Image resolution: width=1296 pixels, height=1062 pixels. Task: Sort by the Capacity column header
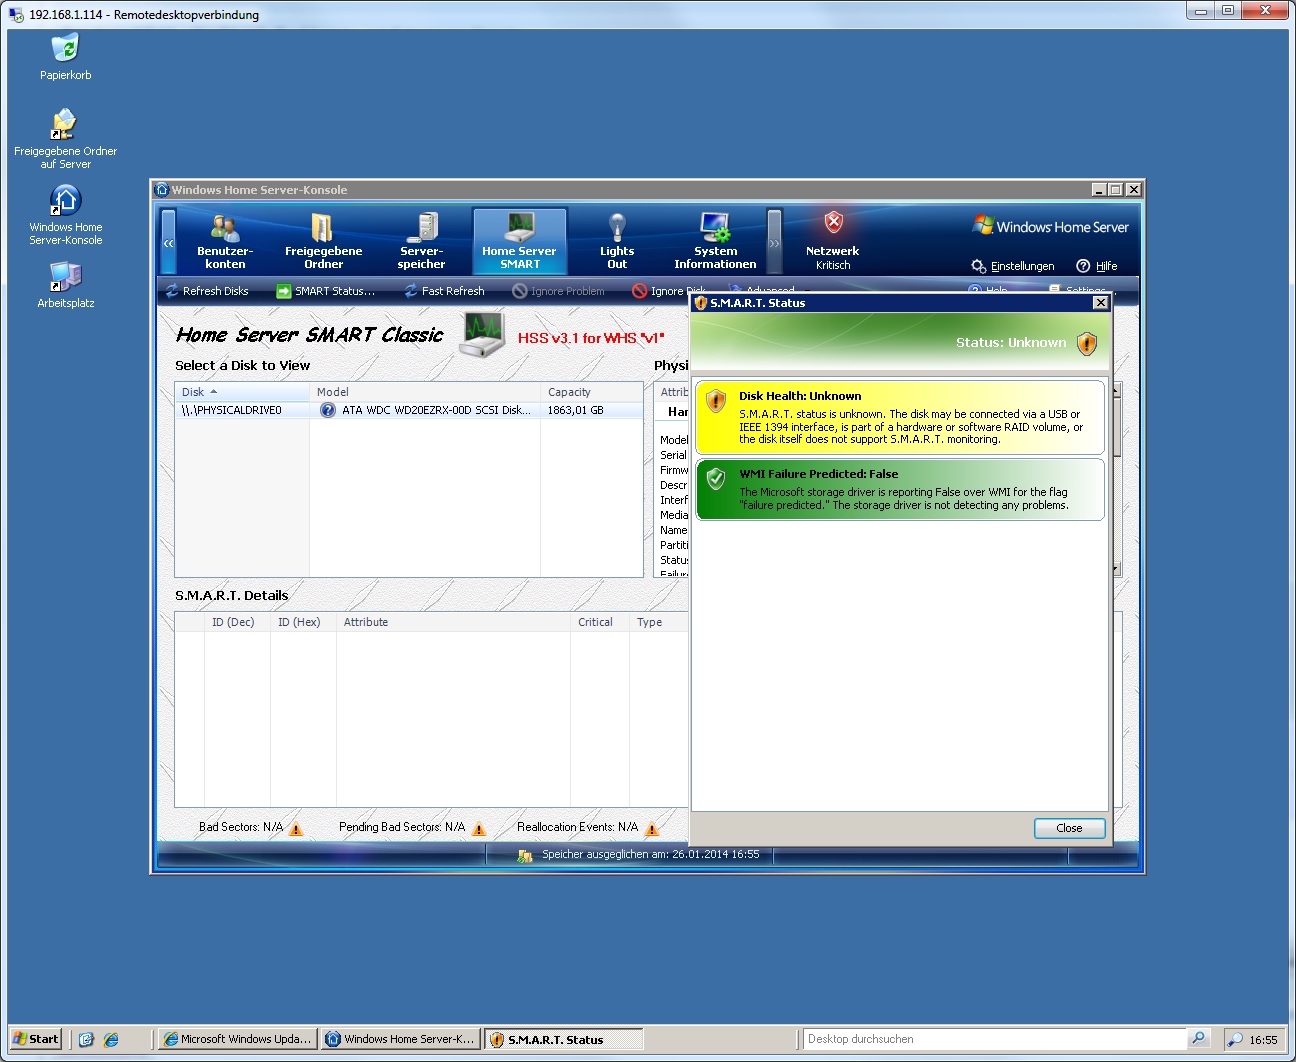[x=591, y=392]
